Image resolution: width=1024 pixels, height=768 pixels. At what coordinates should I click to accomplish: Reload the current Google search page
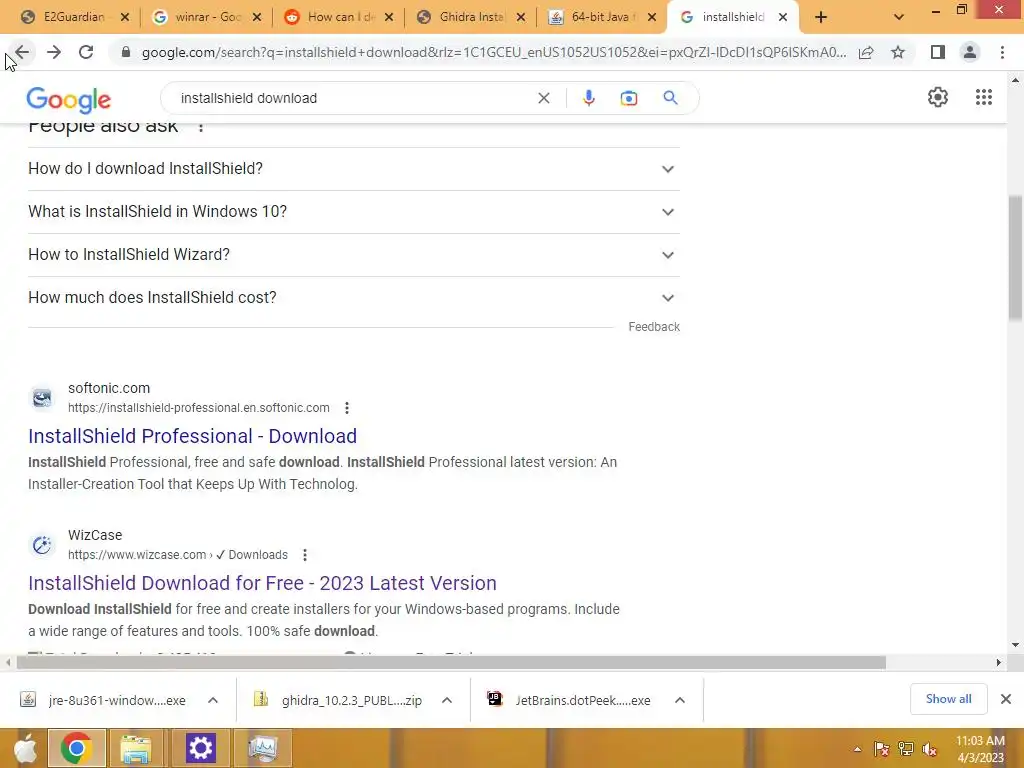coord(86,52)
